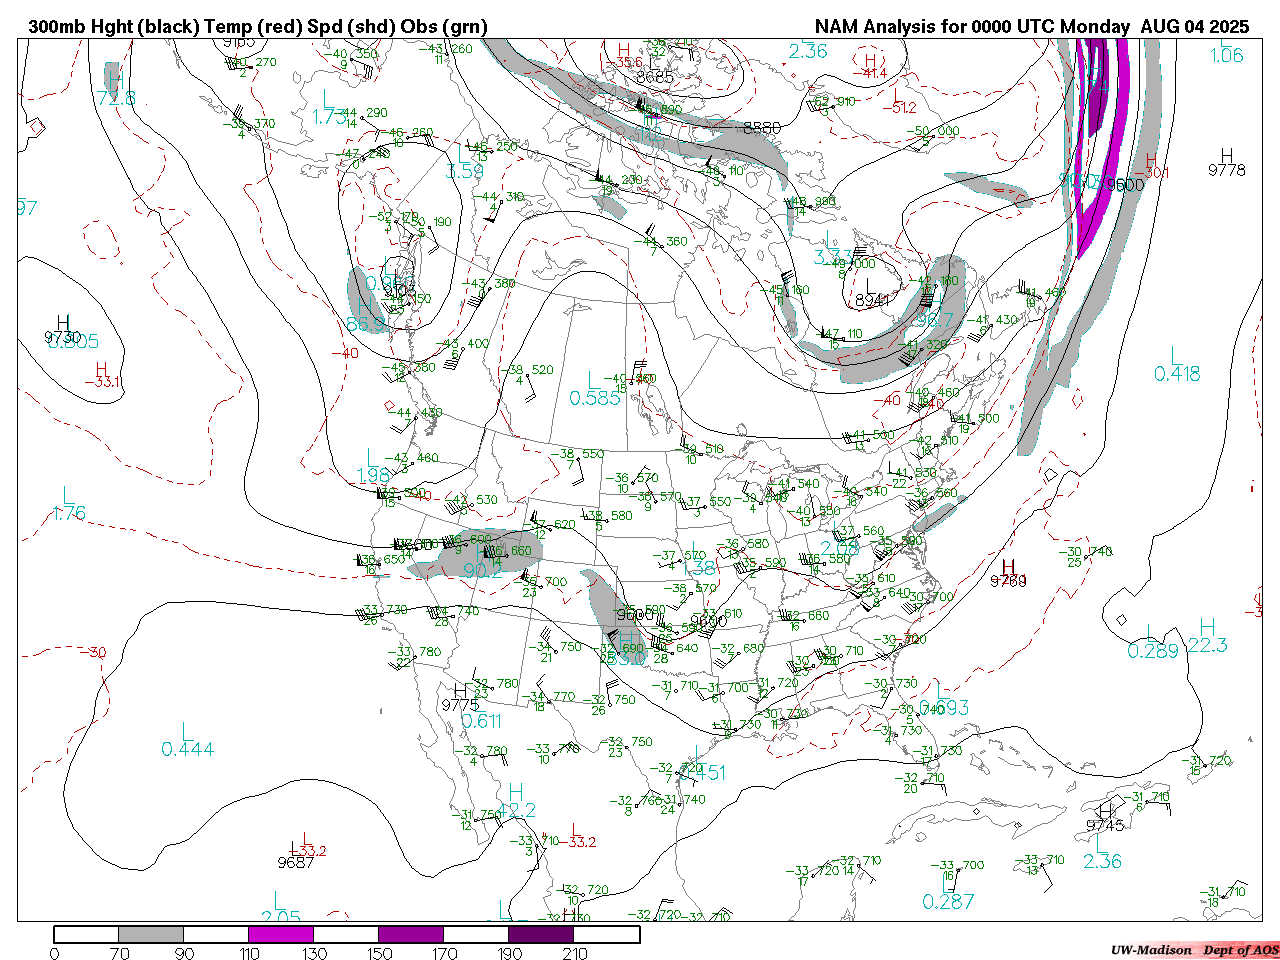Click the height value "9778"
This screenshot has height=960, width=1280.
pyautogui.click(x=1227, y=170)
